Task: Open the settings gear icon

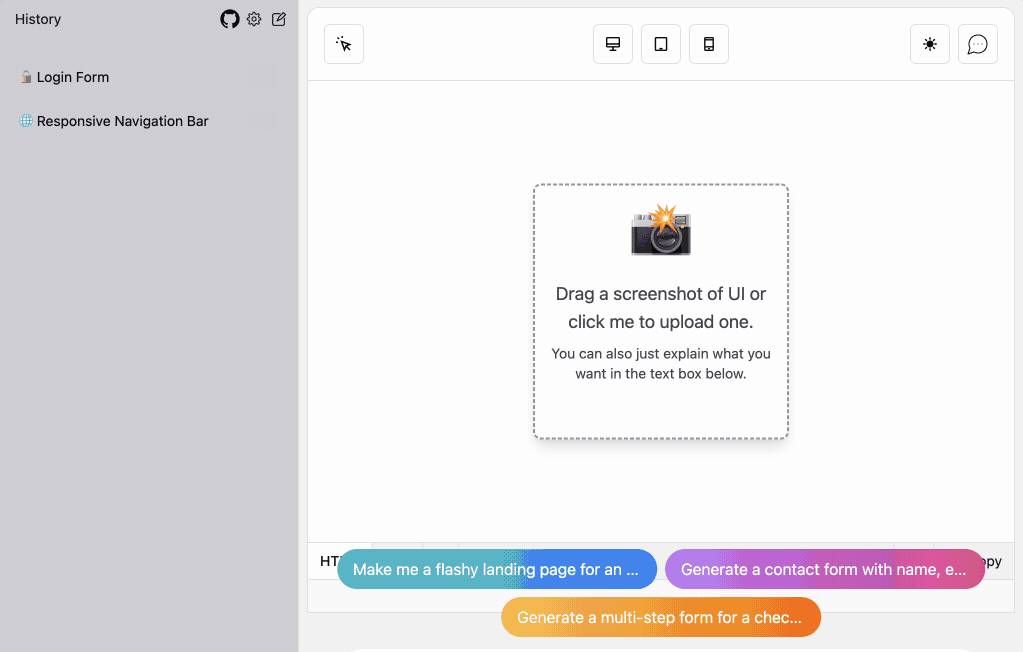Action: point(254,18)
